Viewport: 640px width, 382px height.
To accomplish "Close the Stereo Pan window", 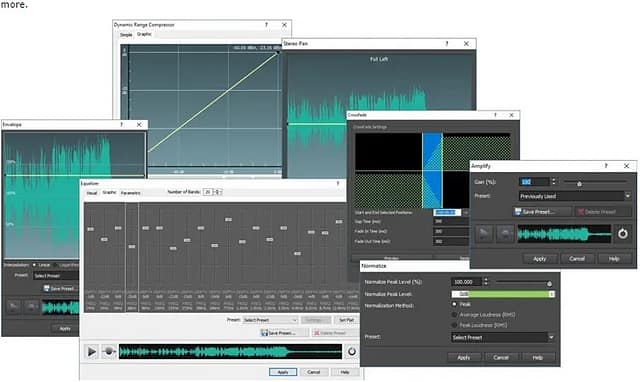I will click(x=466, y=43).
